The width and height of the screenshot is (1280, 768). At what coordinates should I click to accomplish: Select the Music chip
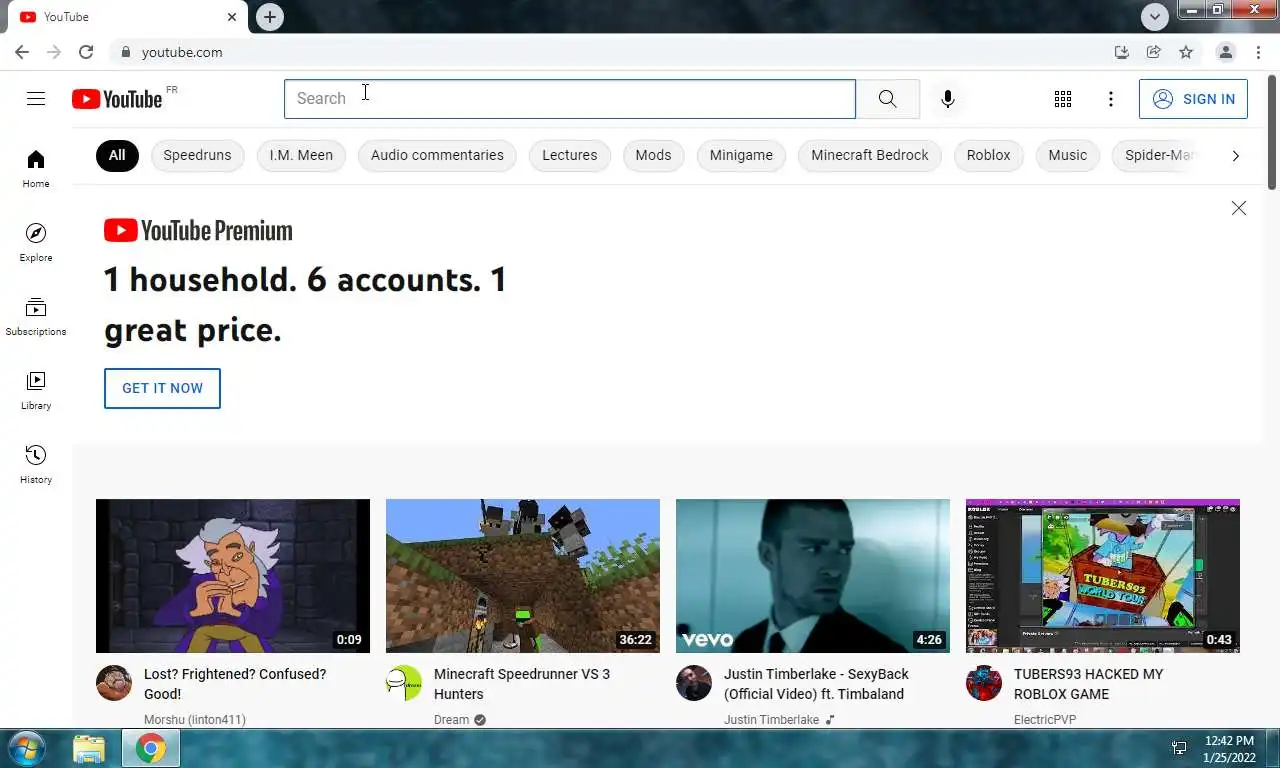[x=1067, y=155]
